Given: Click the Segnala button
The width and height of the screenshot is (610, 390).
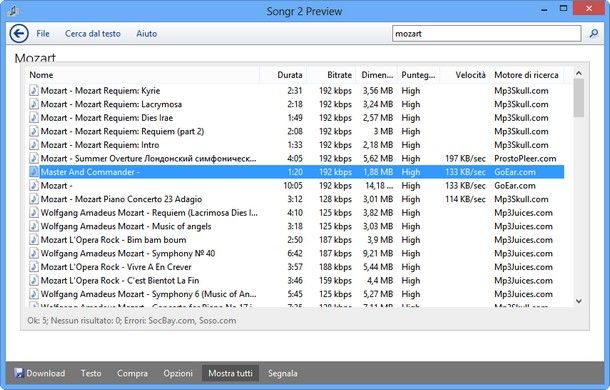Looking at the screenshot, I should coord(282,373).
